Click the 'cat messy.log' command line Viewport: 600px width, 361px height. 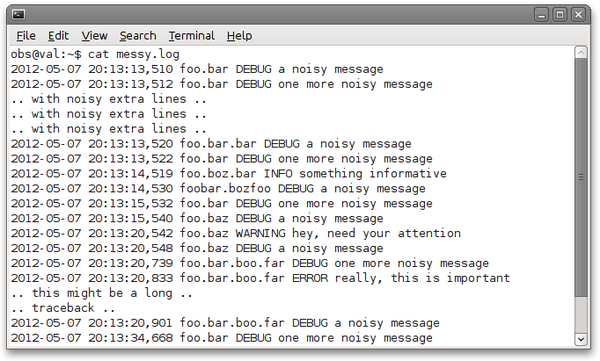(95, 54)
